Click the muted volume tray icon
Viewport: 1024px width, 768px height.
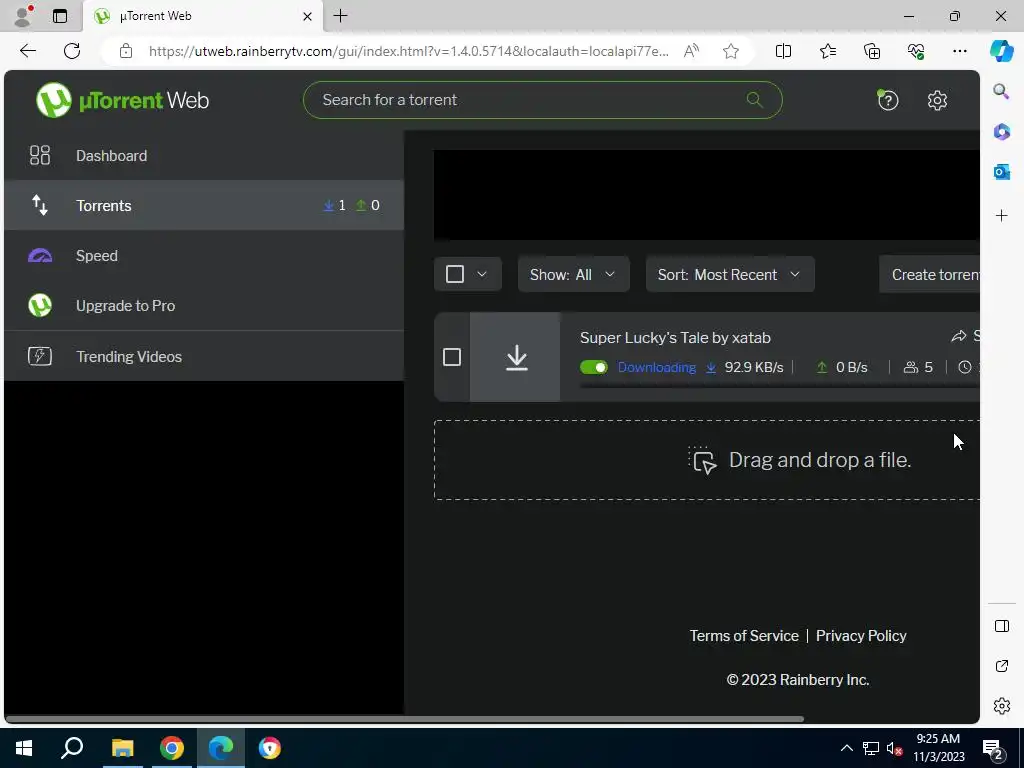tap(894, 748)
